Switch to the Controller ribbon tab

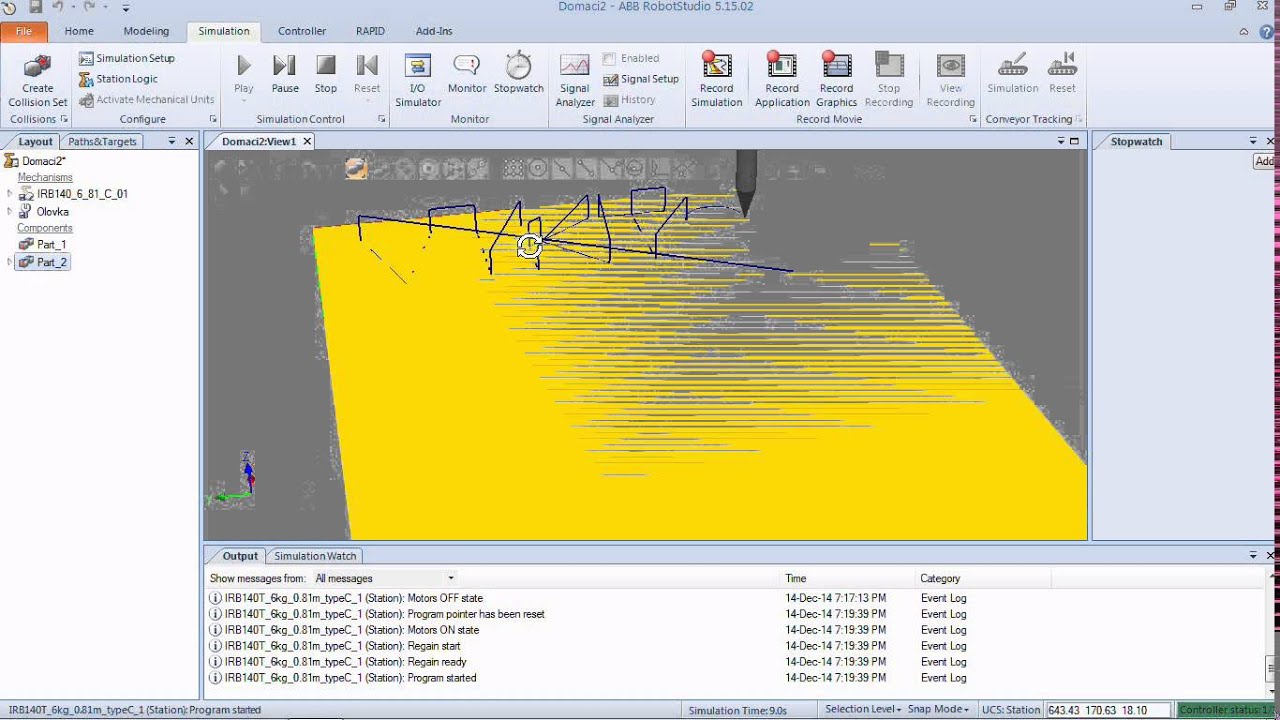[x=302, y=31]
